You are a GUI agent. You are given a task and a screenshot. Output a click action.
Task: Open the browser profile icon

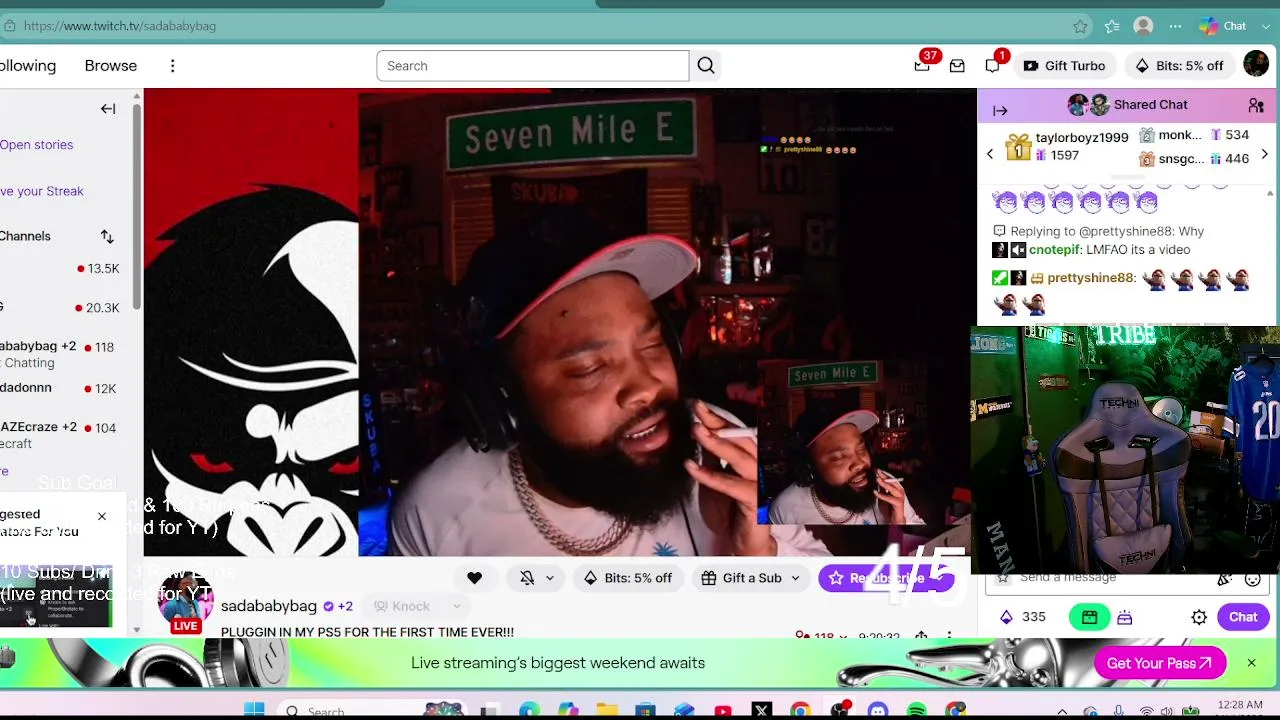point(1143,26)
